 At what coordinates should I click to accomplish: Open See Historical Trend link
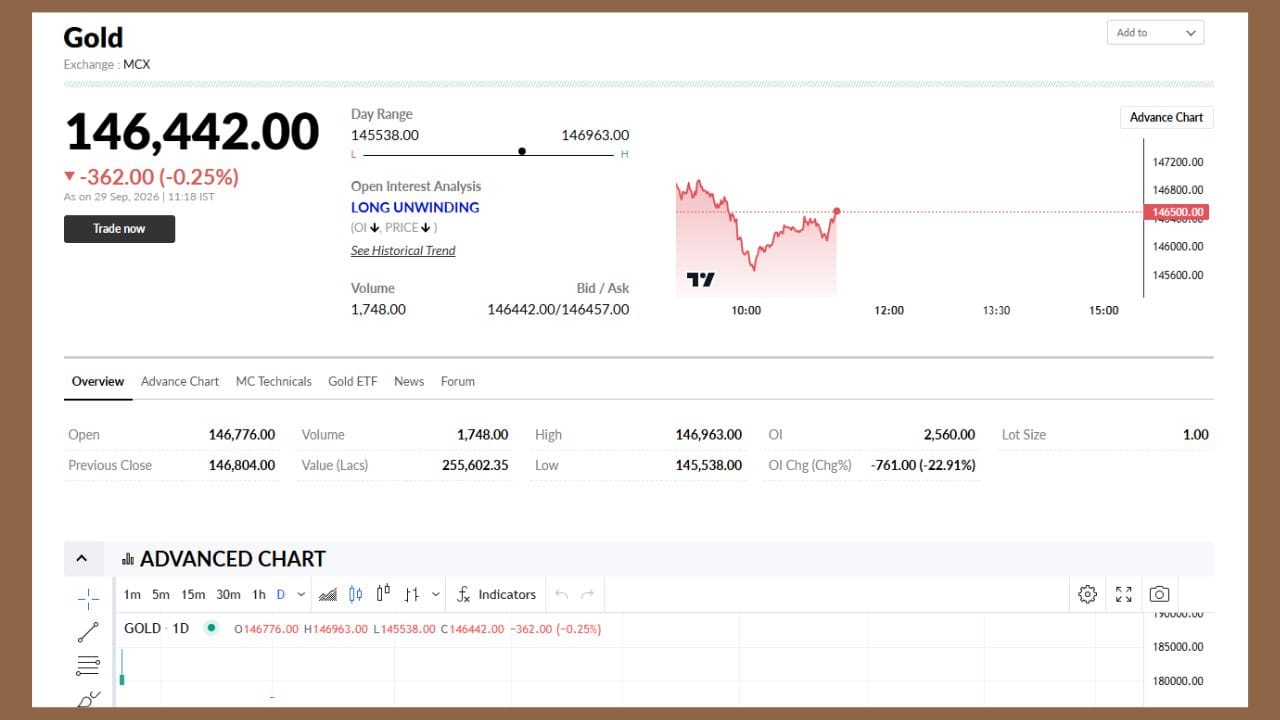[403, 251]
